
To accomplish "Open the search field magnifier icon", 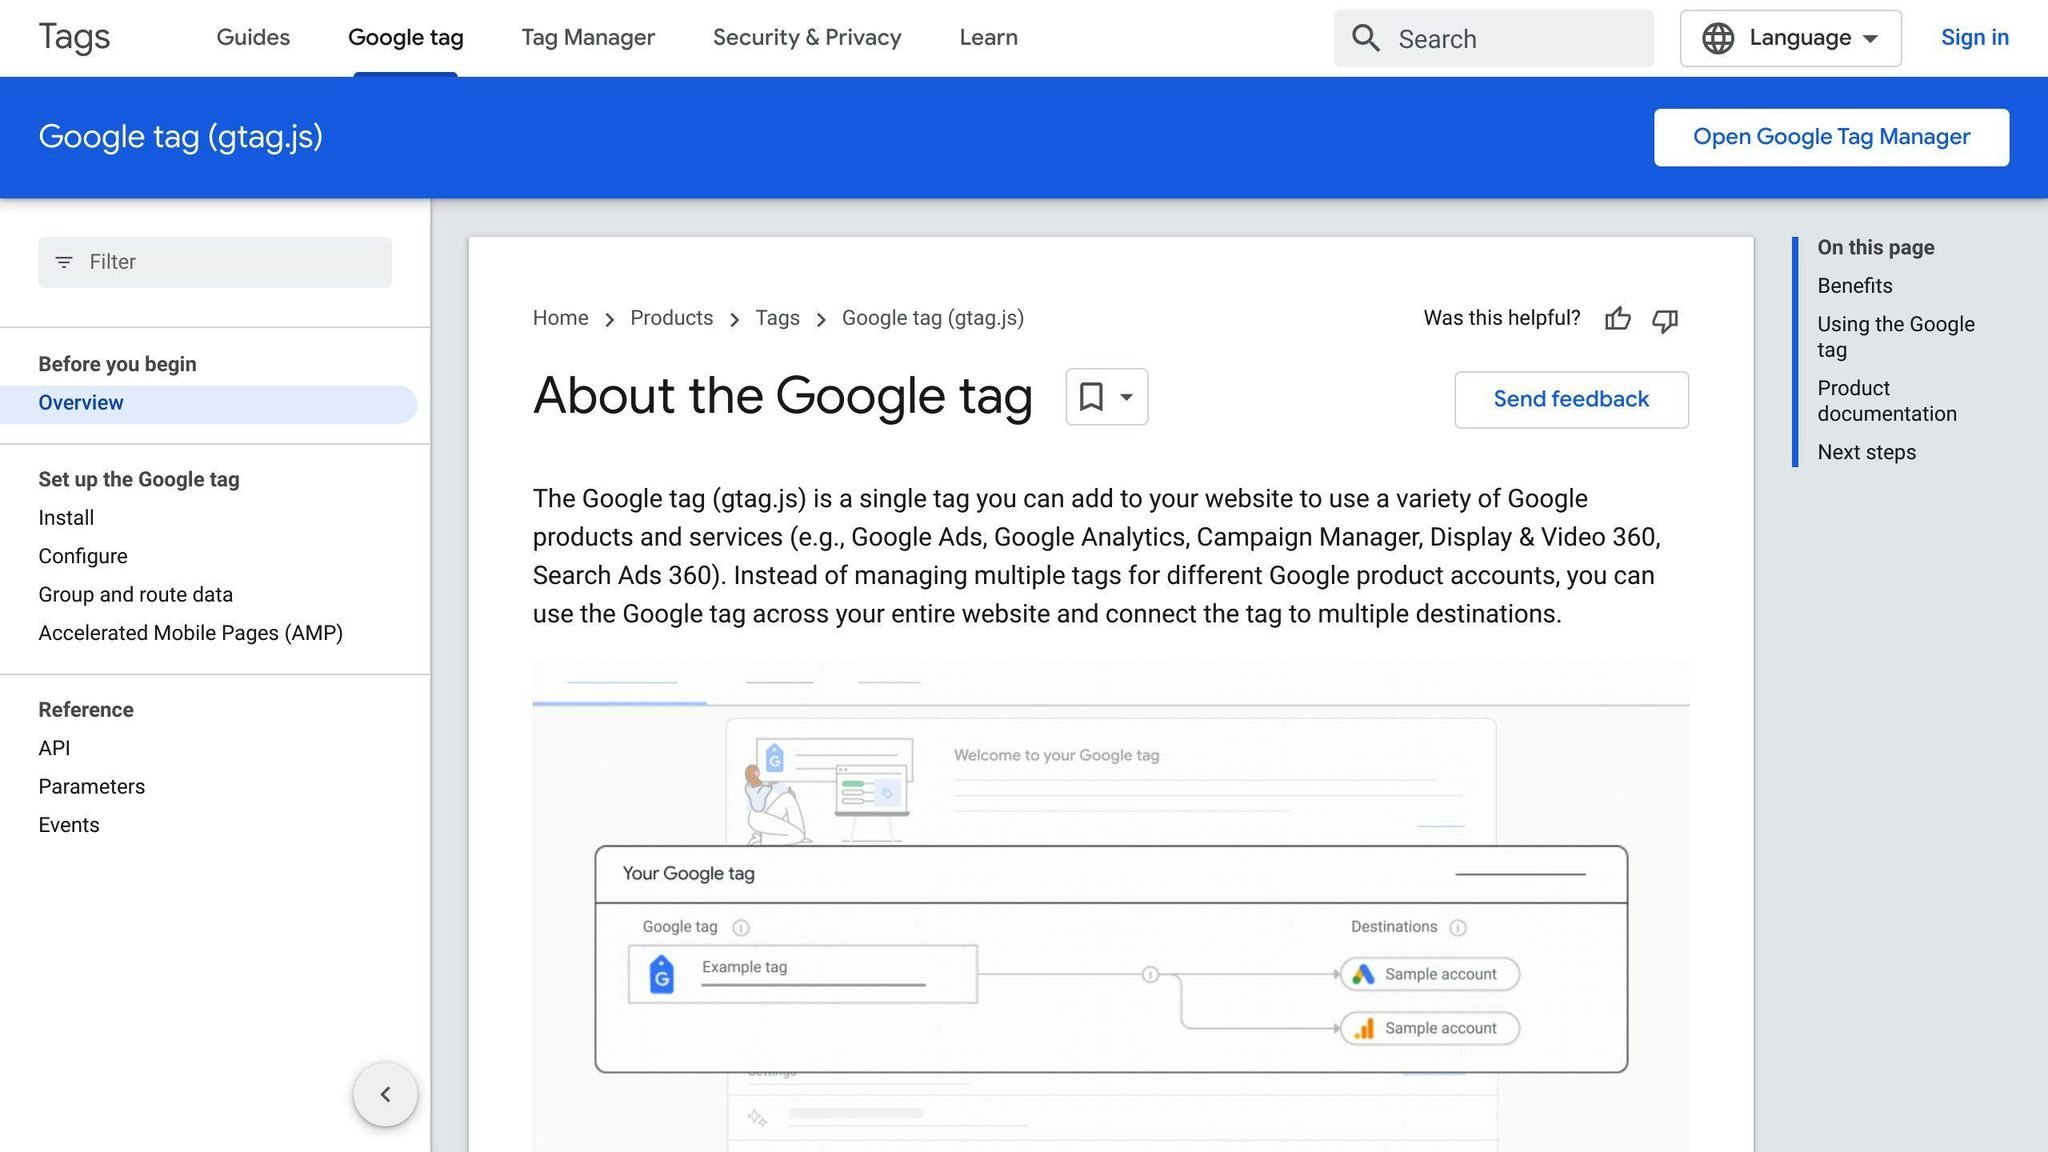I will pyautogui.click(x=1365, y=38).
